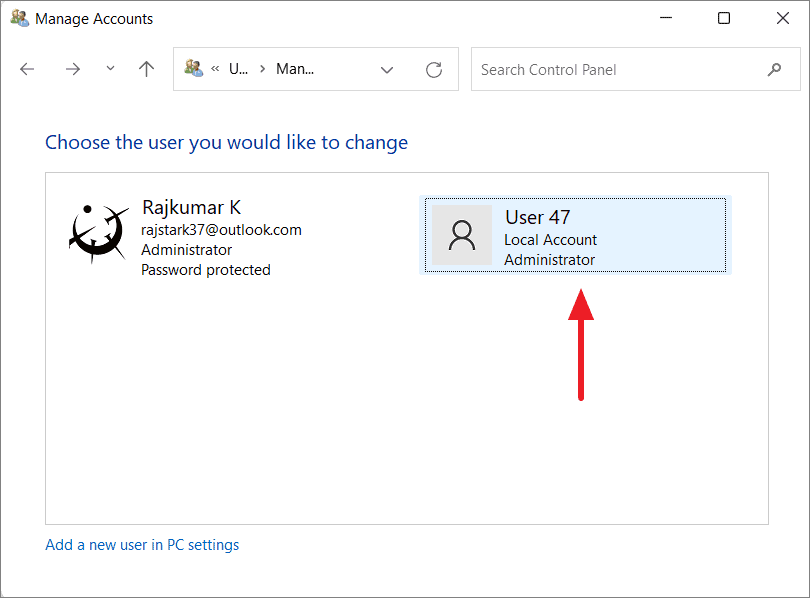
Task: Refresh the Manage Accounts page
Action: (433, 69)
